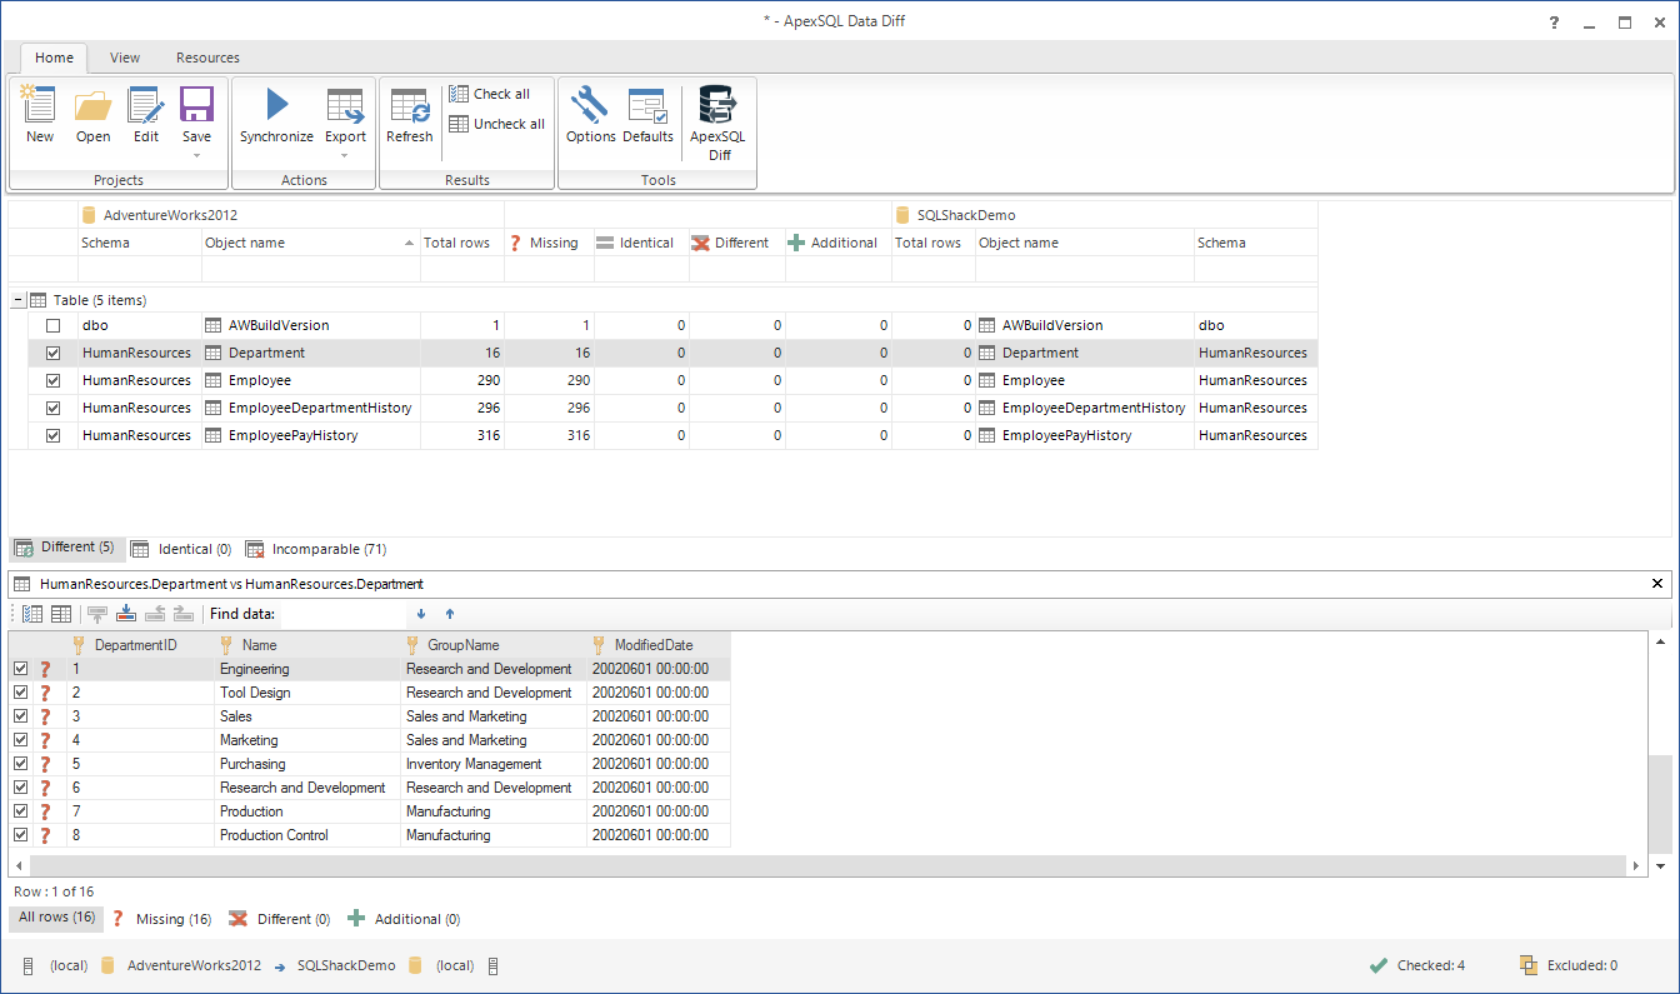Click the New project icon
This screenshot has height=994, width=1680.
coord(40,106)
